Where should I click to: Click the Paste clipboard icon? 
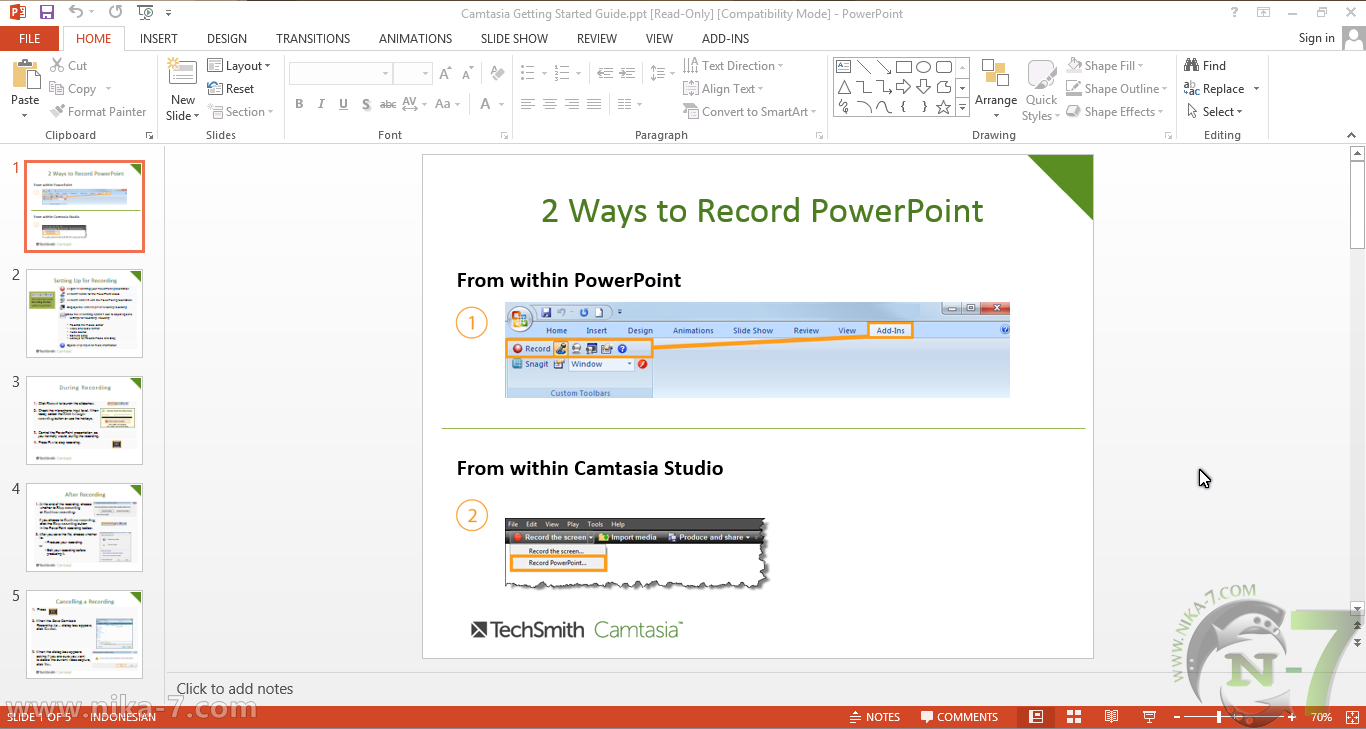(25, 76)
